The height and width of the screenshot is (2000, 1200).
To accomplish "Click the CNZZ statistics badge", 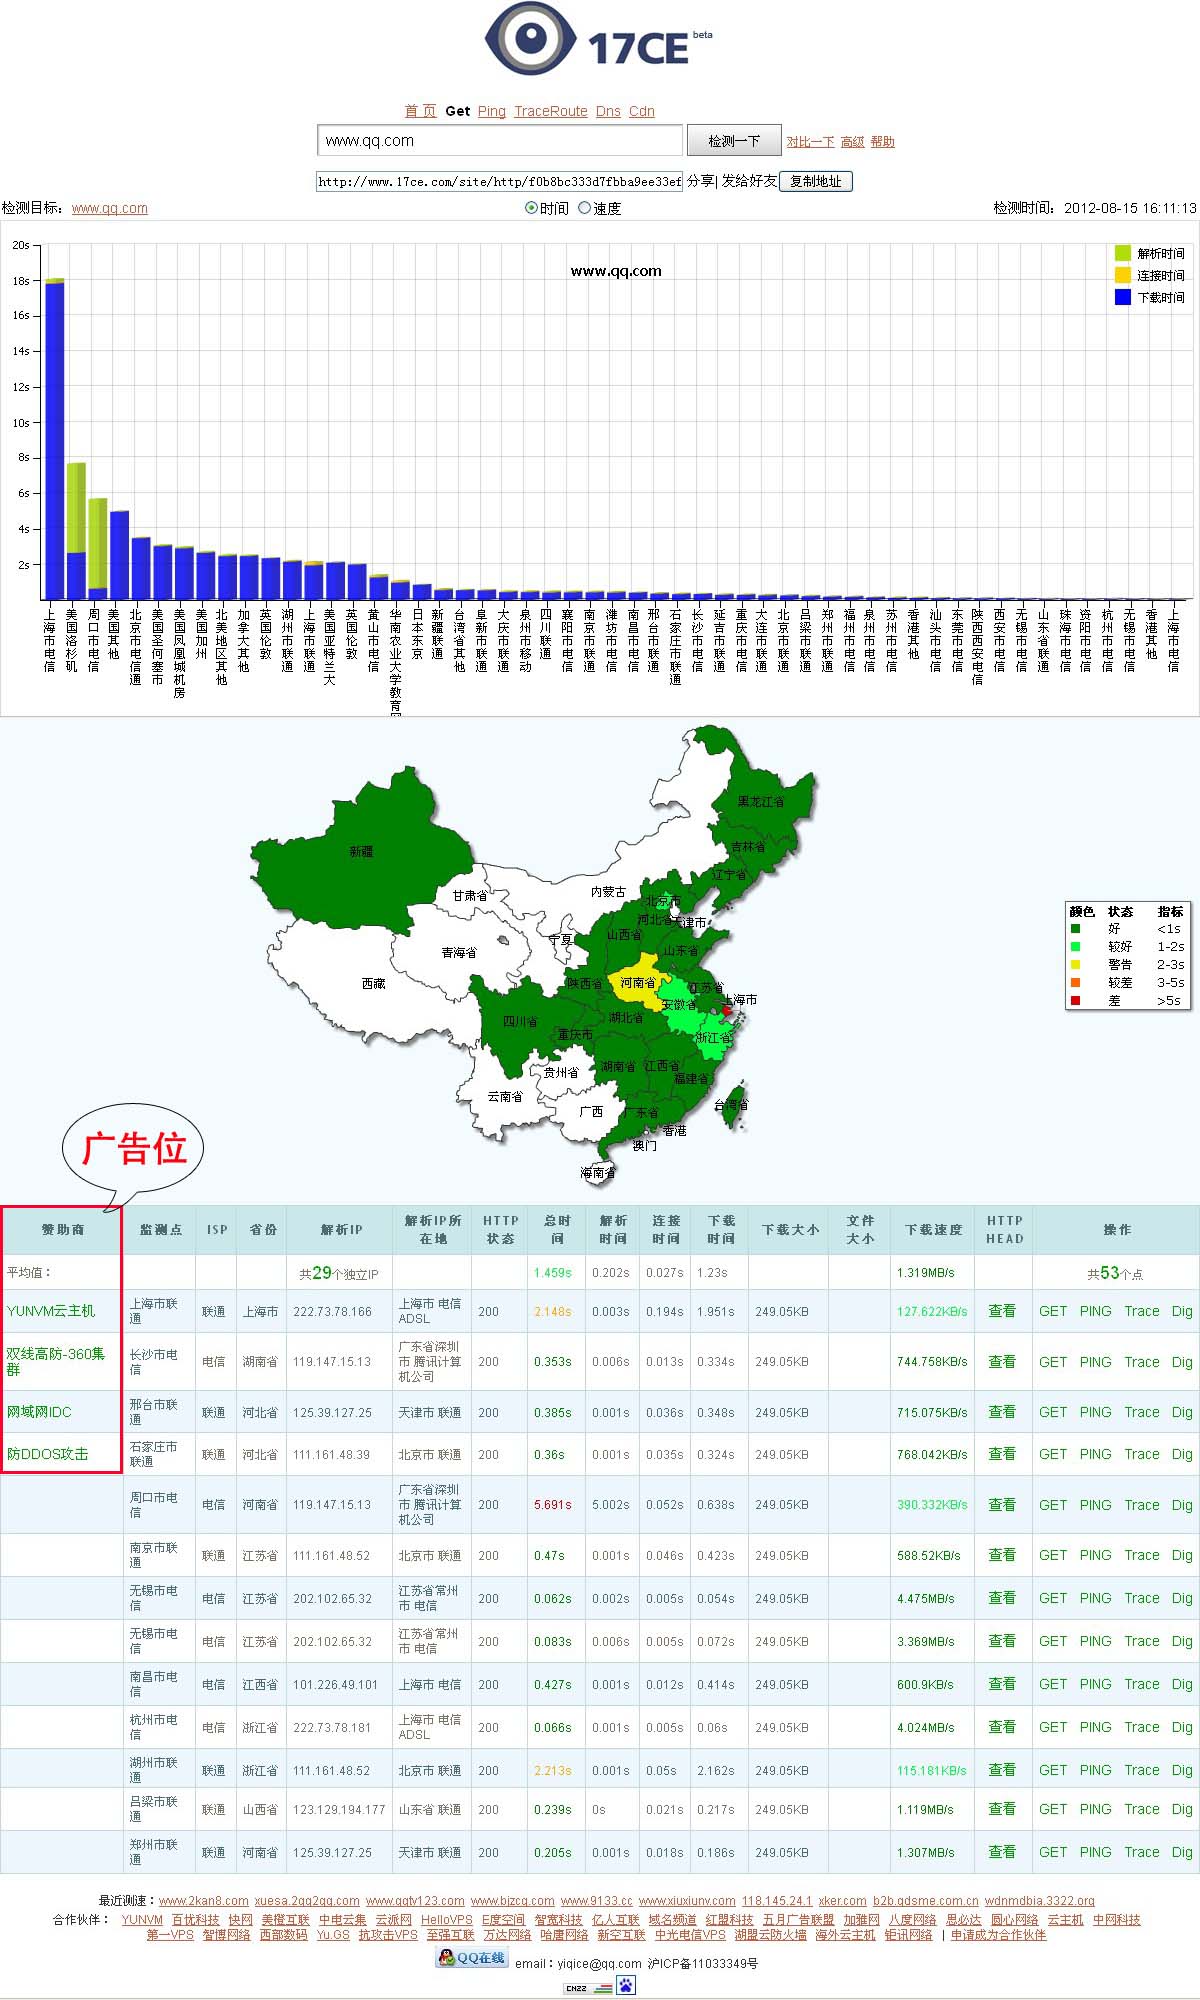I will point(588,1988).
